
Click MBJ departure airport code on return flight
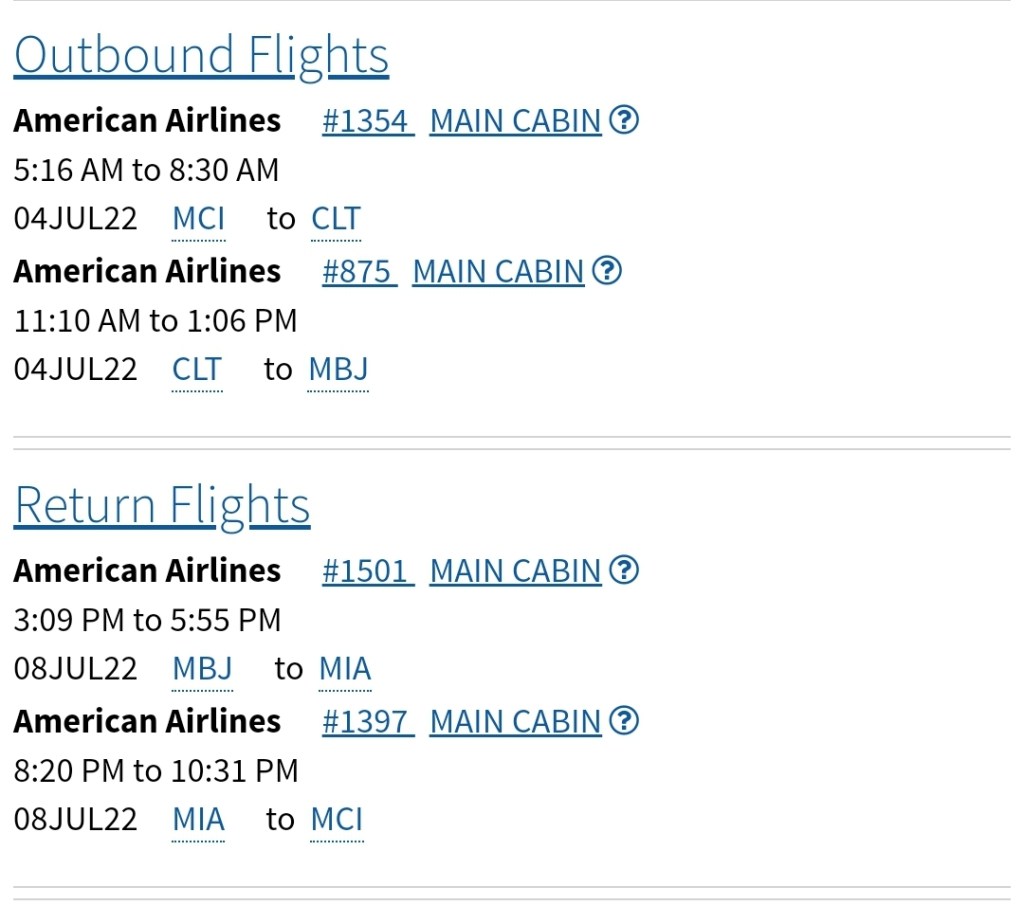click(202, 669)
